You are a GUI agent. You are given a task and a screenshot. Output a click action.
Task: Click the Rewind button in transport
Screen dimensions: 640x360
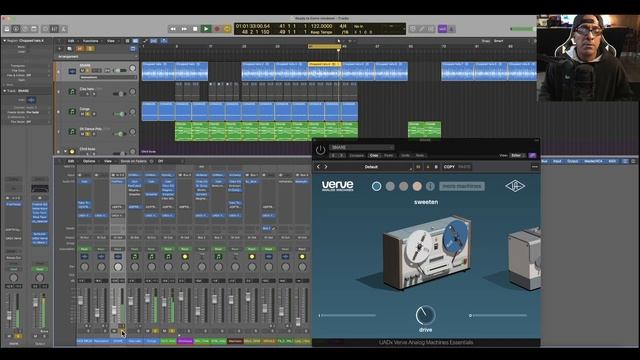(x=173, y=29)
